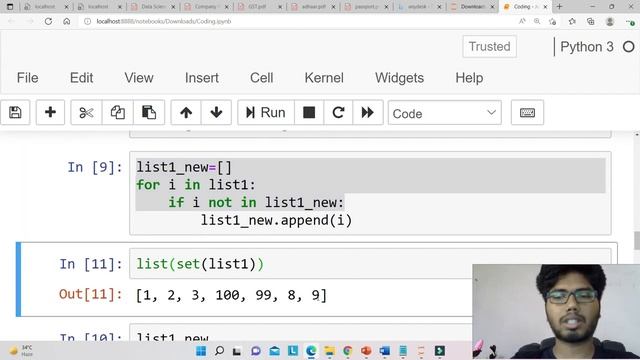Reload the page in the browser
This screenshot has height=360, width=640.
click(48, 21)
